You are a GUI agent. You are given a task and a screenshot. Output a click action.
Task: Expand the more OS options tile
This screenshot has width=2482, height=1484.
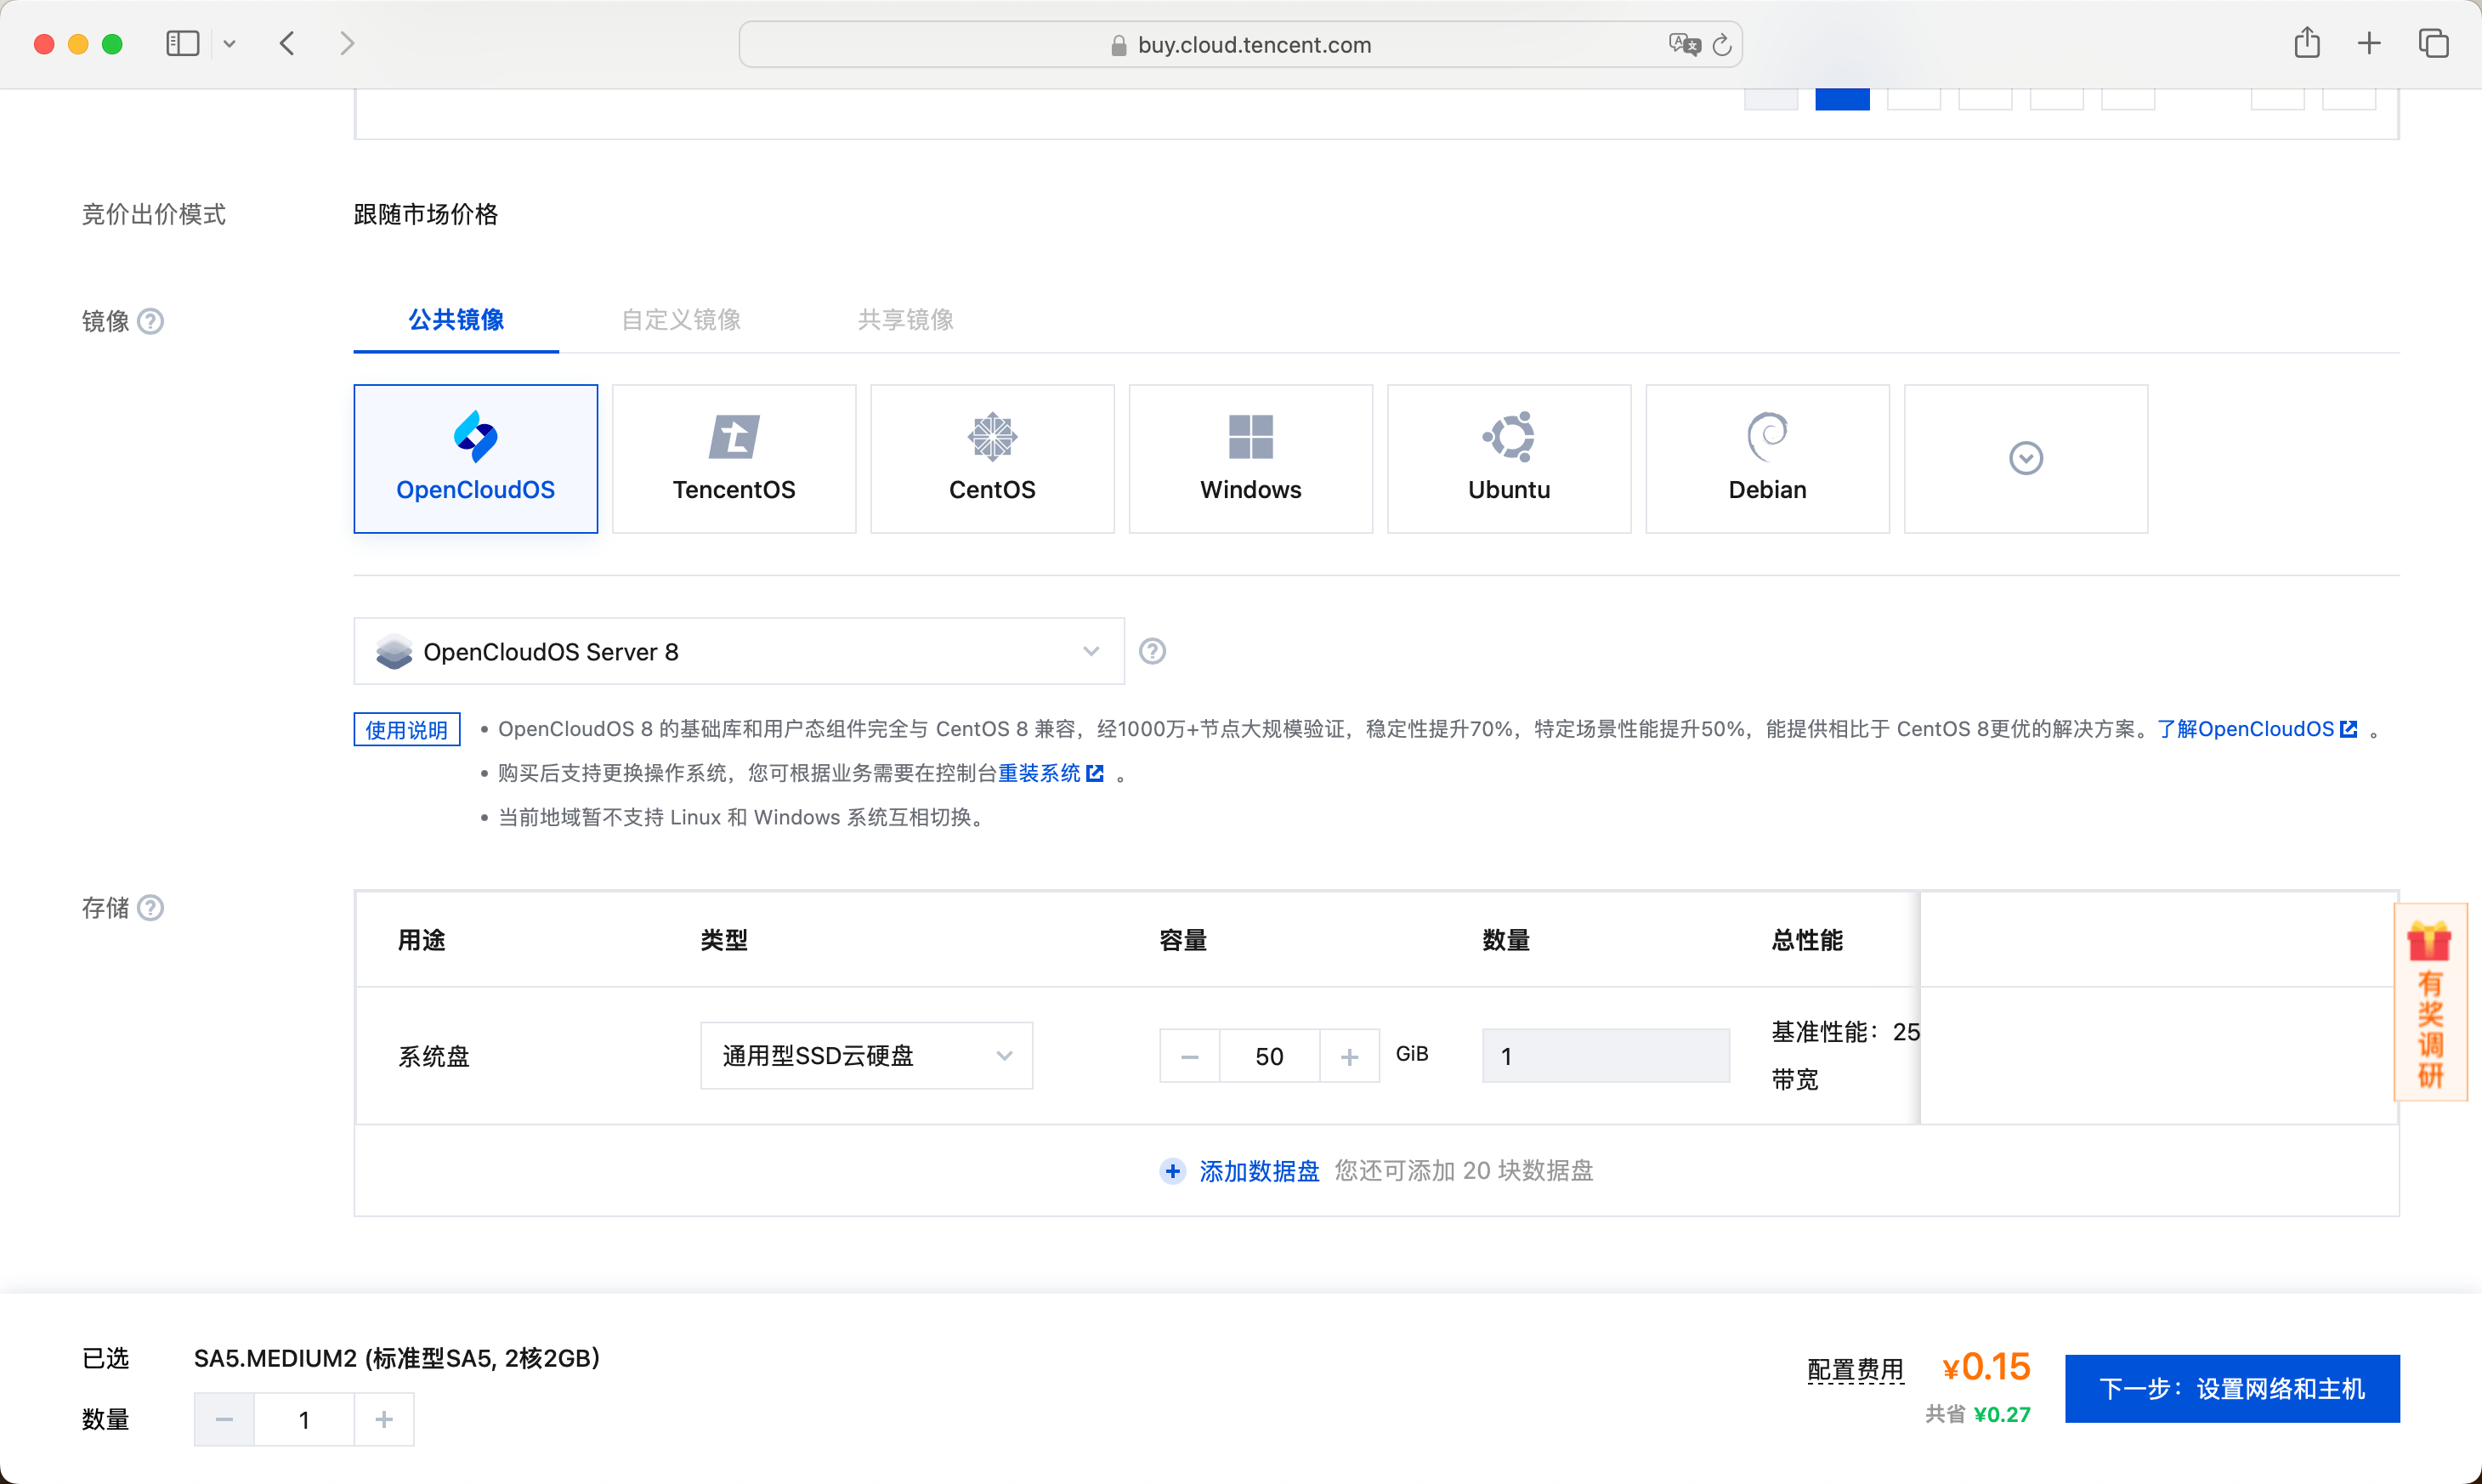pyautogui.click(x=2025, y=457)
